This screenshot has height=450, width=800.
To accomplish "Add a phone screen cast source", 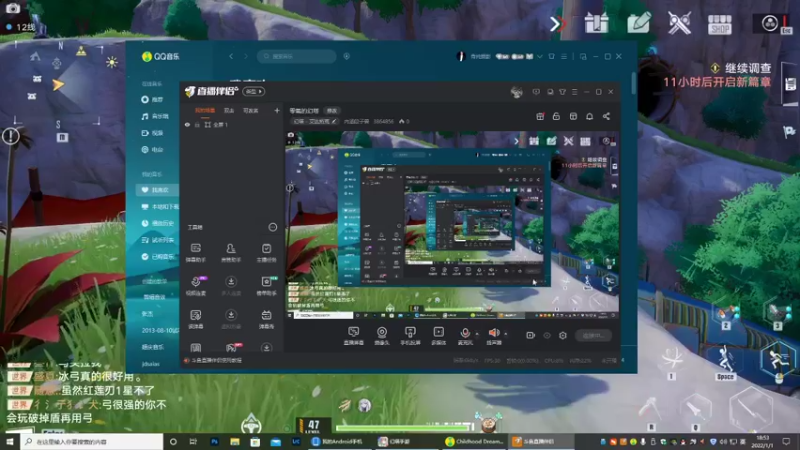I will coord(410,336).
